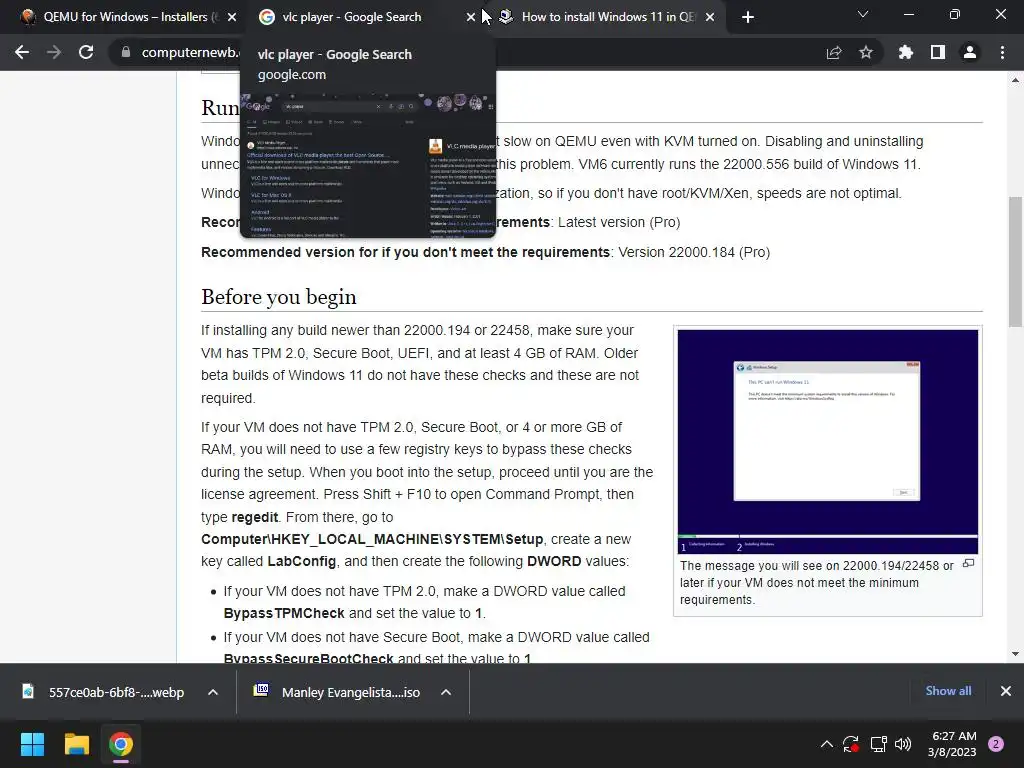Image resolution: width=1024 pixels, height=768 pixels.
Task: Reload the current page
Action: point(86,52)
